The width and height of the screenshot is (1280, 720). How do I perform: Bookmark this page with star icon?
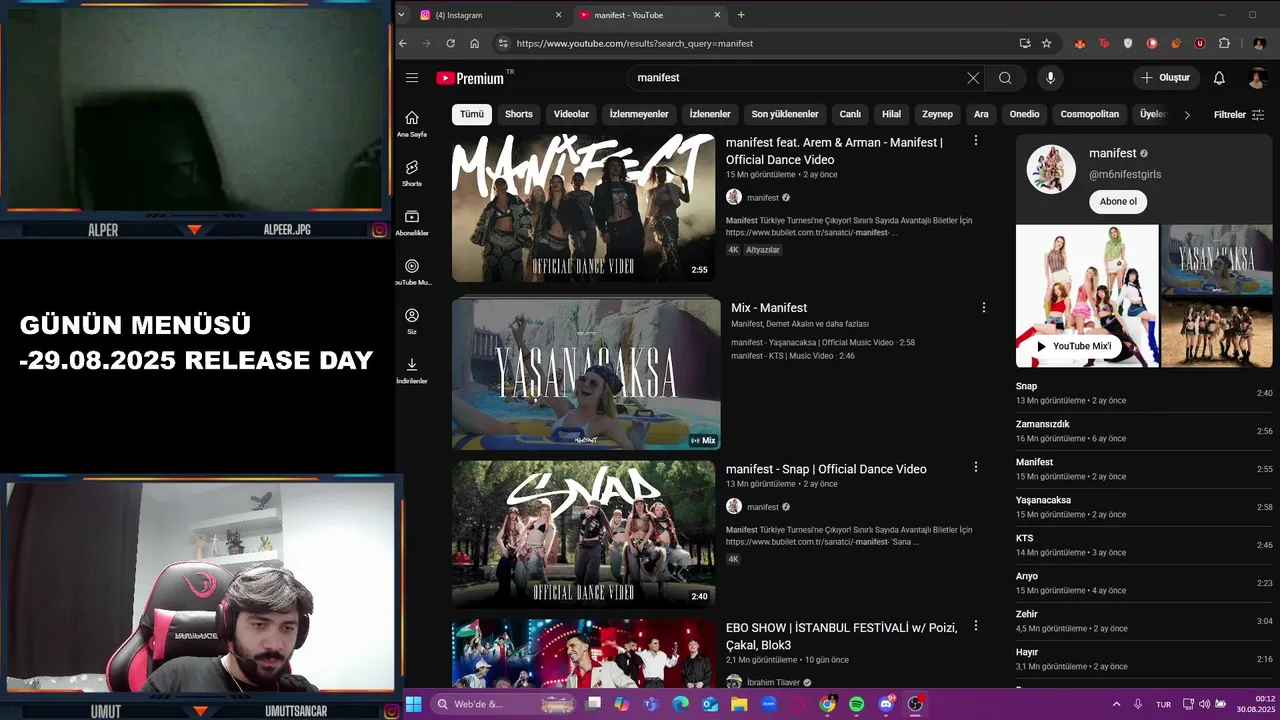point(1047,43)
